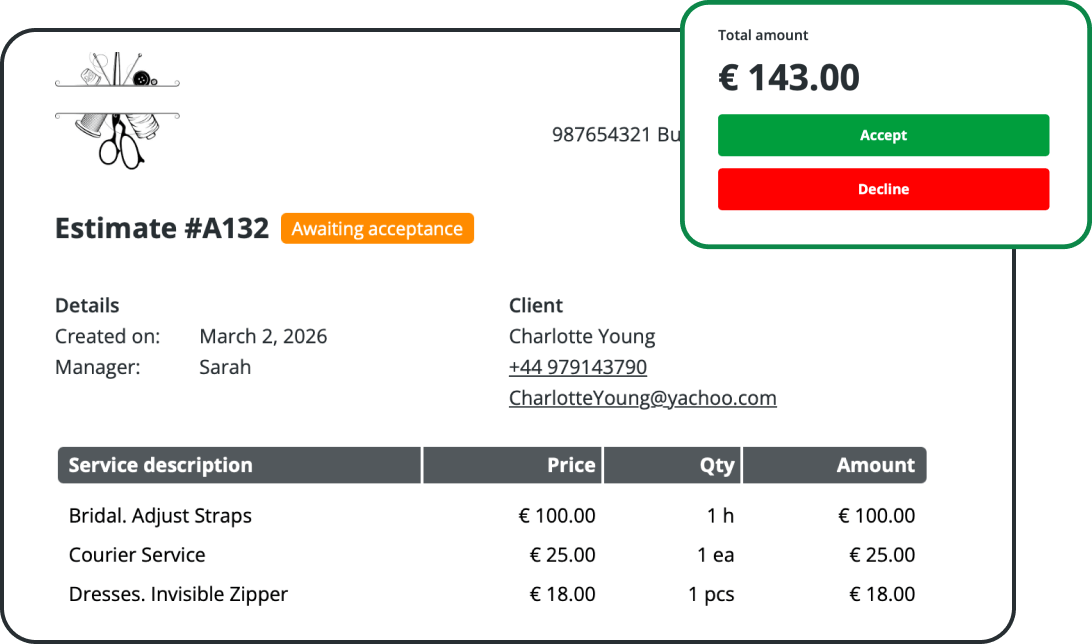Screen dimensions: 1092x644
Task: Click the tailor shop logo icon
Action: point(117,109)
